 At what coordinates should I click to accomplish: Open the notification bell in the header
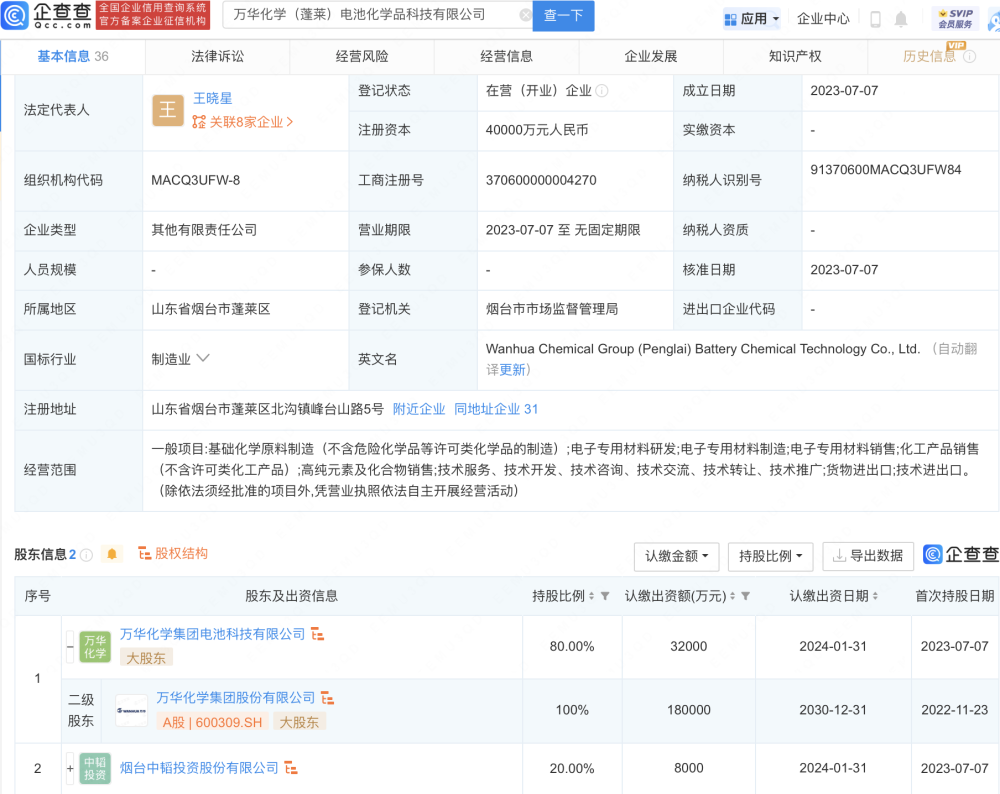pos(901,19)
